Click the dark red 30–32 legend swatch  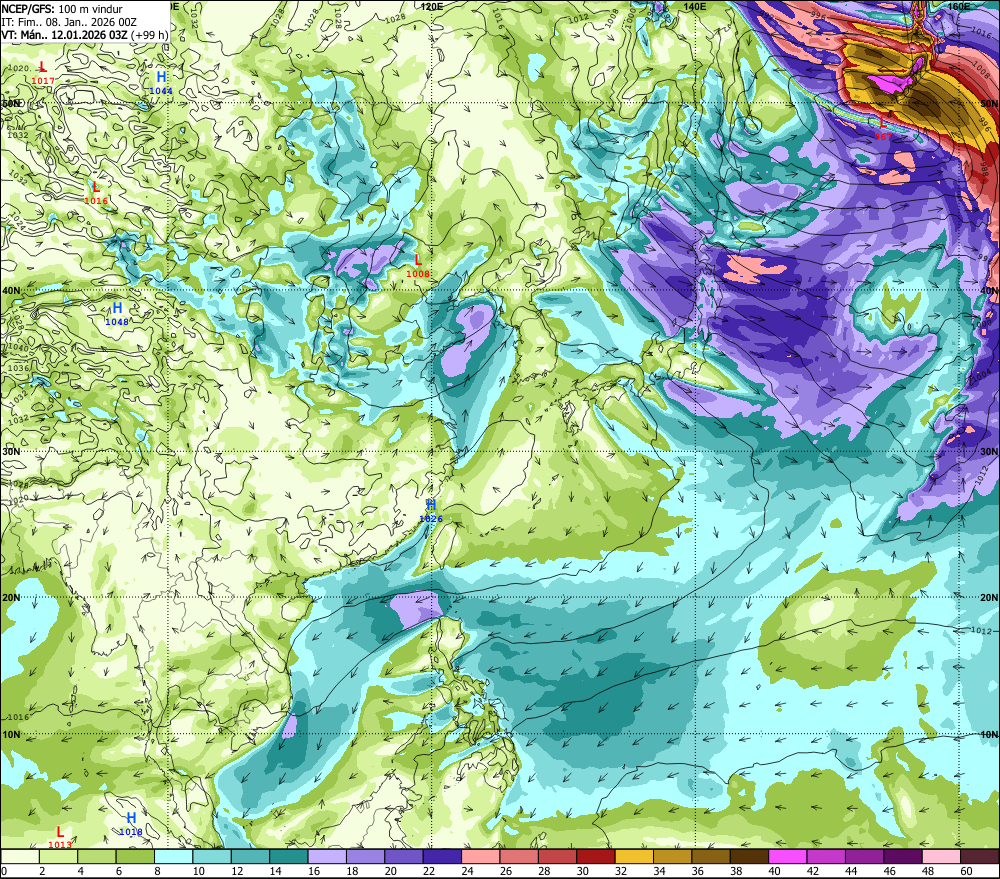click(x=596, y=857)
